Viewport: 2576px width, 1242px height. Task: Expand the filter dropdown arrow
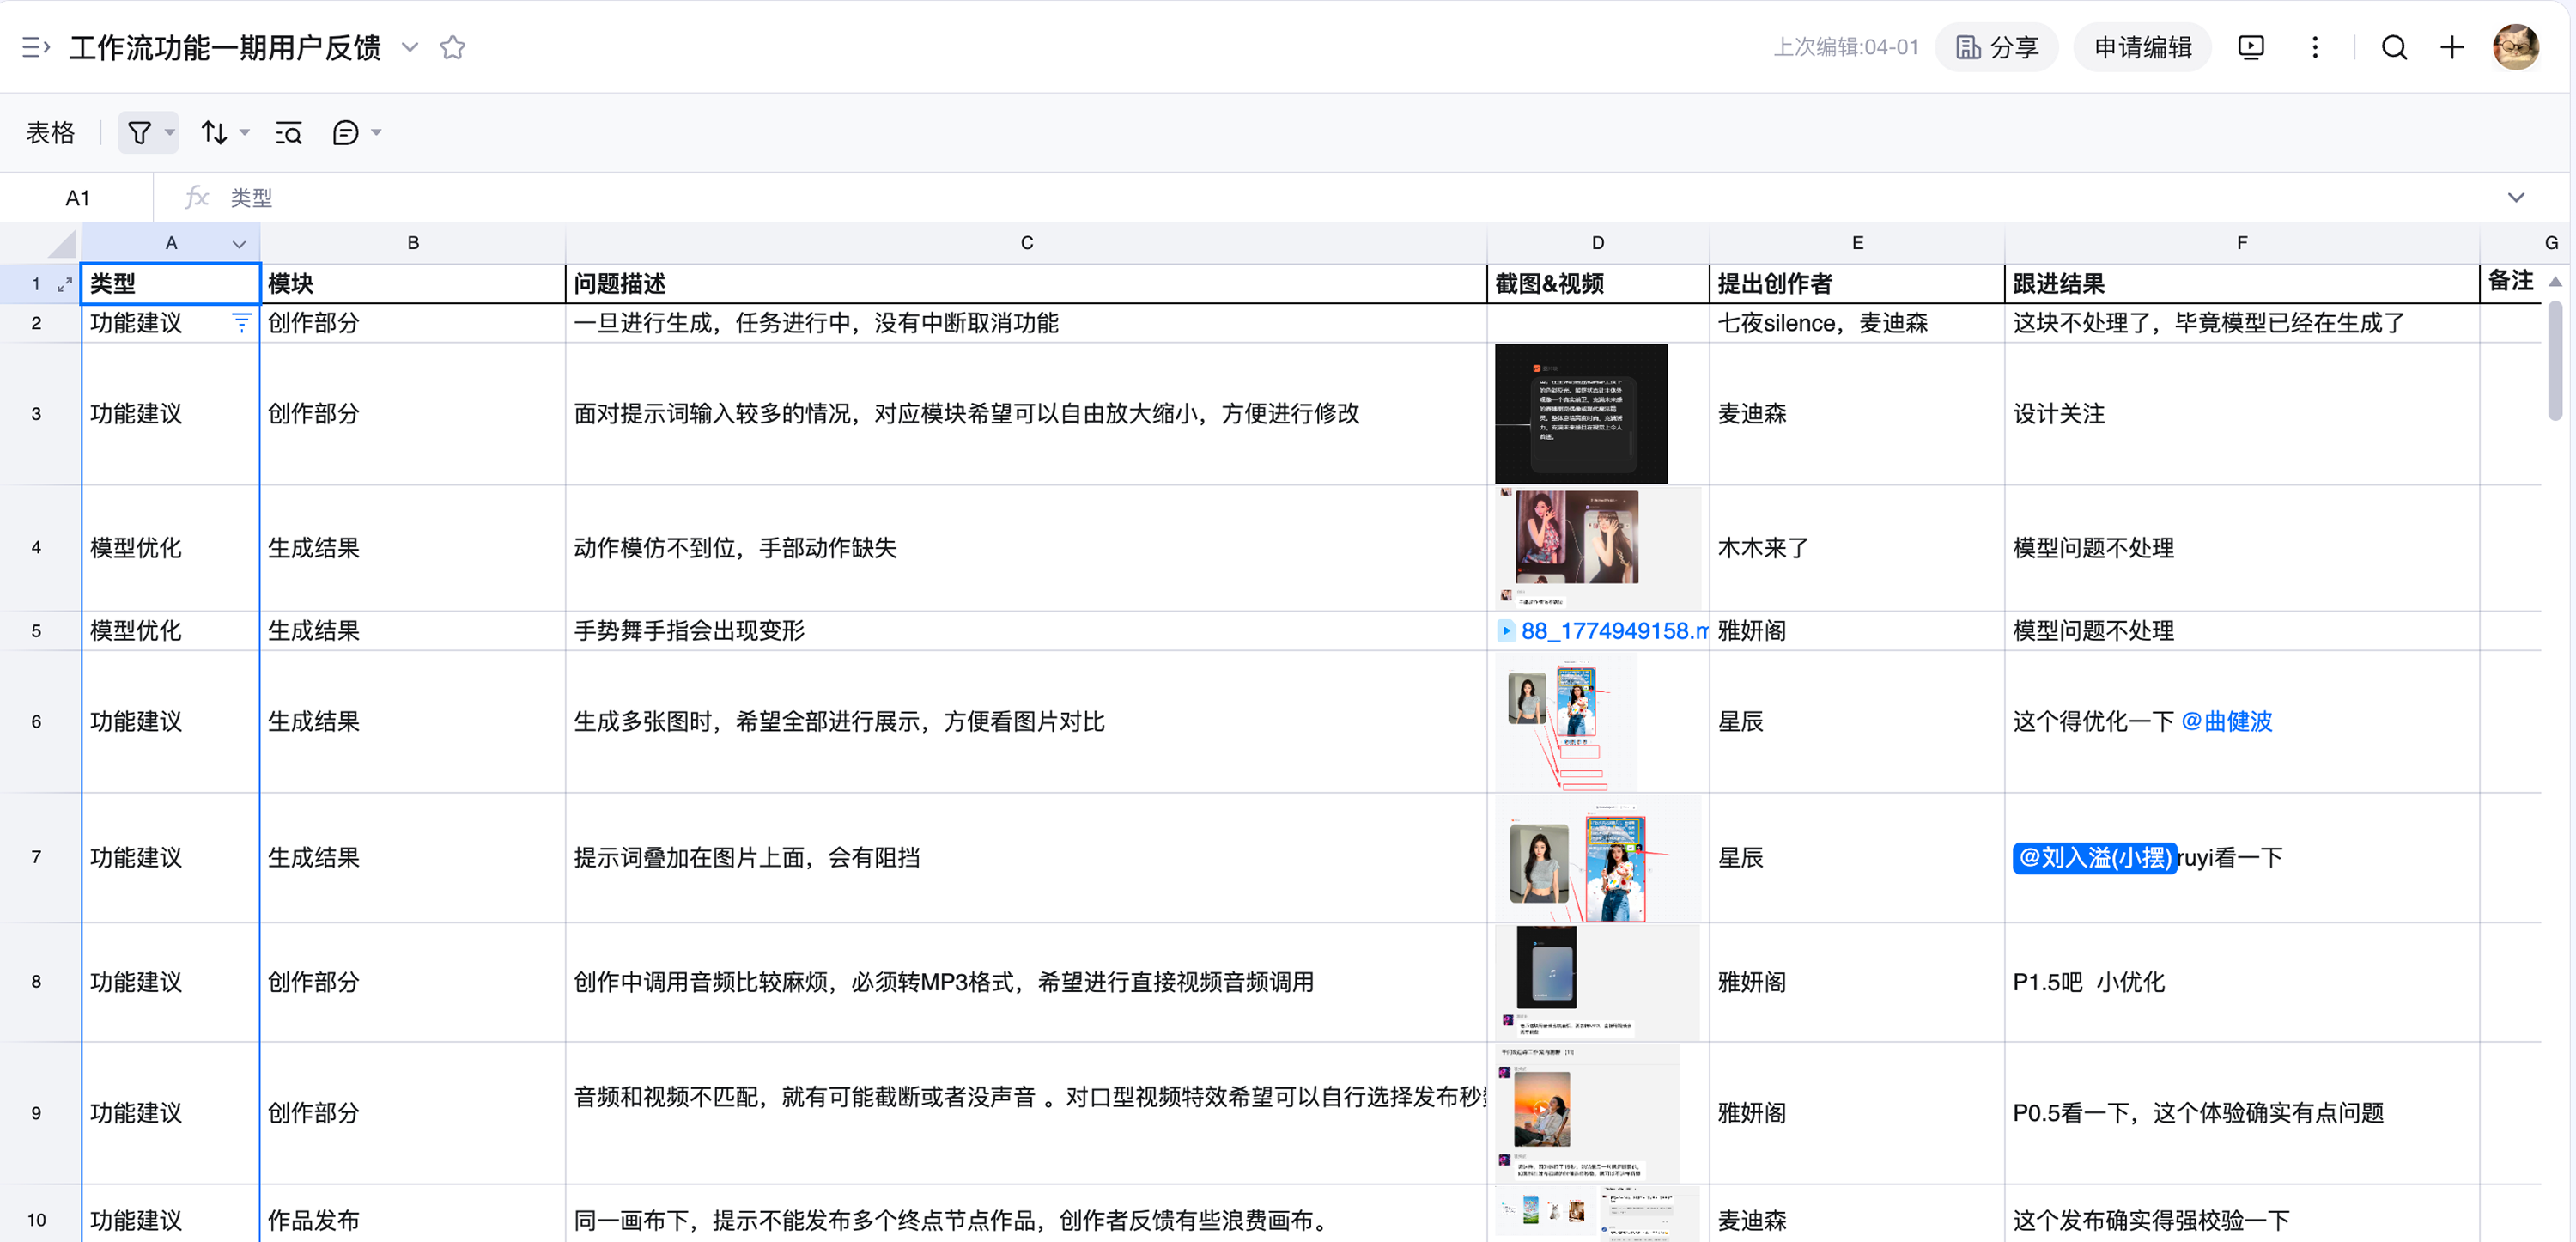pyautogui.click(x=170, y=132)
